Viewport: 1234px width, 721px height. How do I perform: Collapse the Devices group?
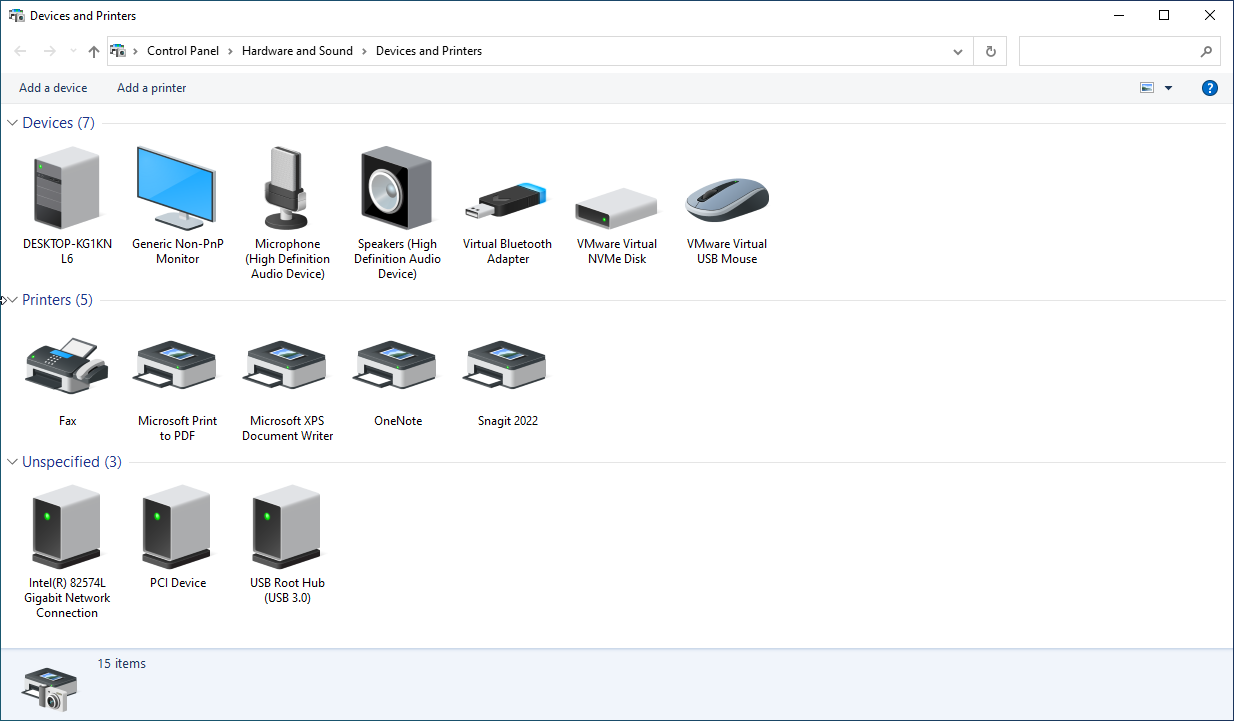tap(13, 123)
